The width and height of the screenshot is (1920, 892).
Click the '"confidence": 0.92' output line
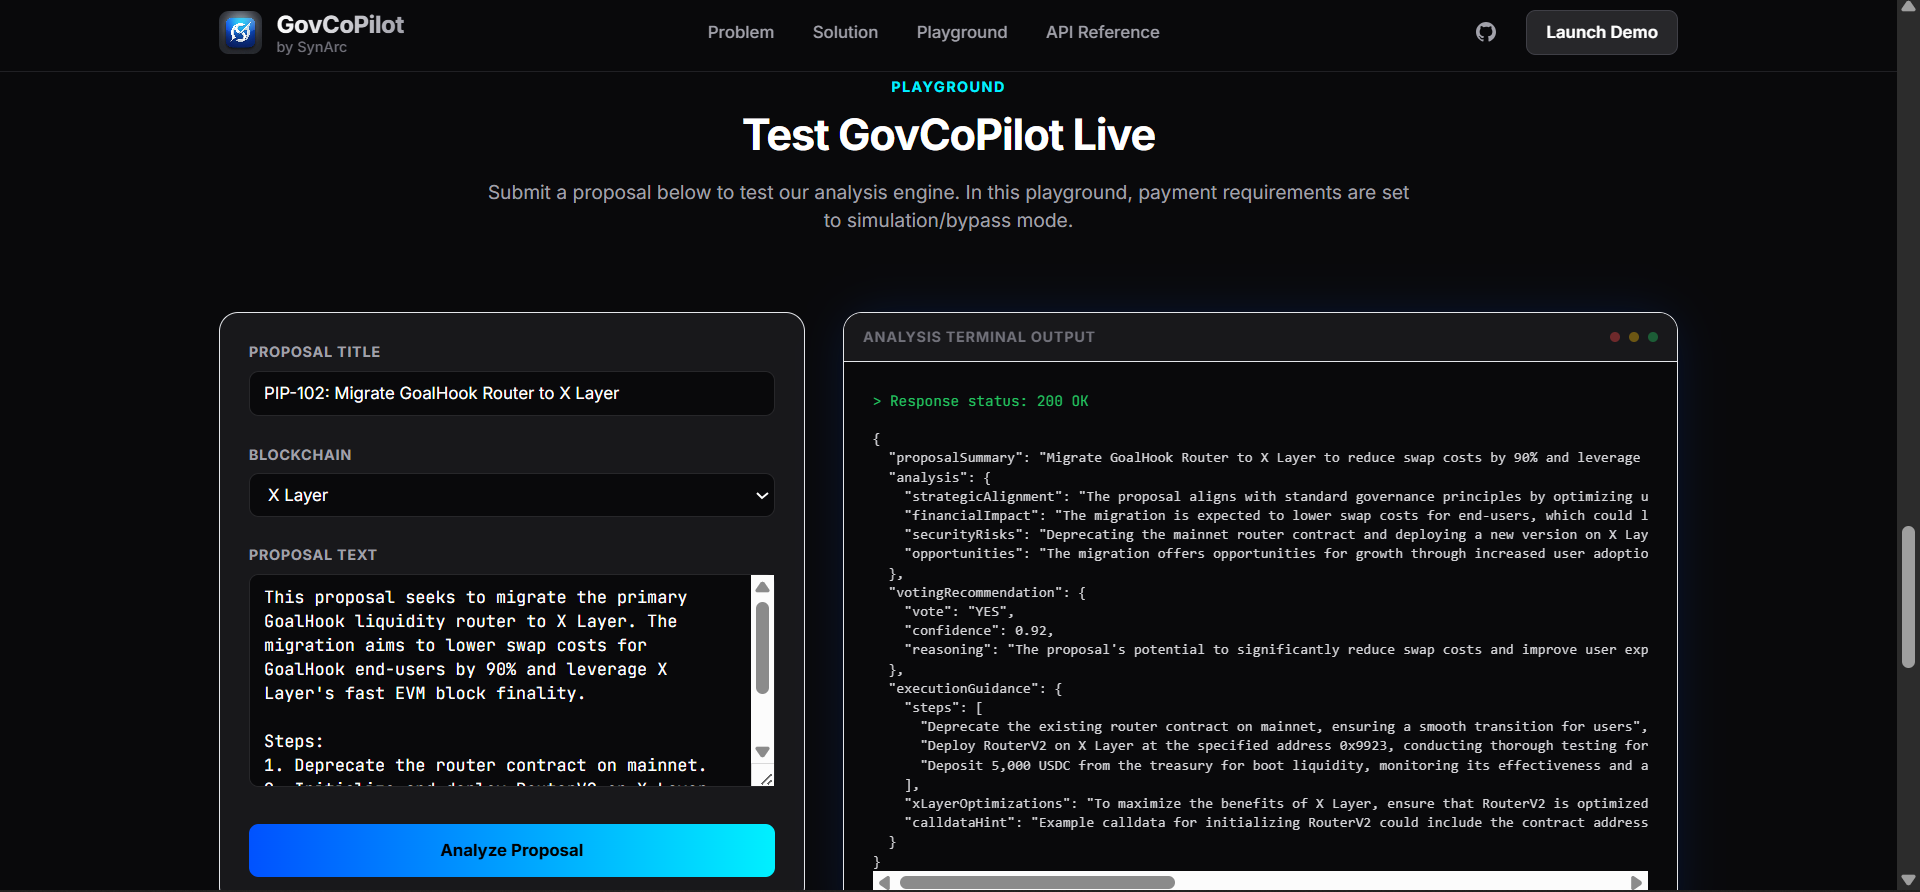(979, 630)
